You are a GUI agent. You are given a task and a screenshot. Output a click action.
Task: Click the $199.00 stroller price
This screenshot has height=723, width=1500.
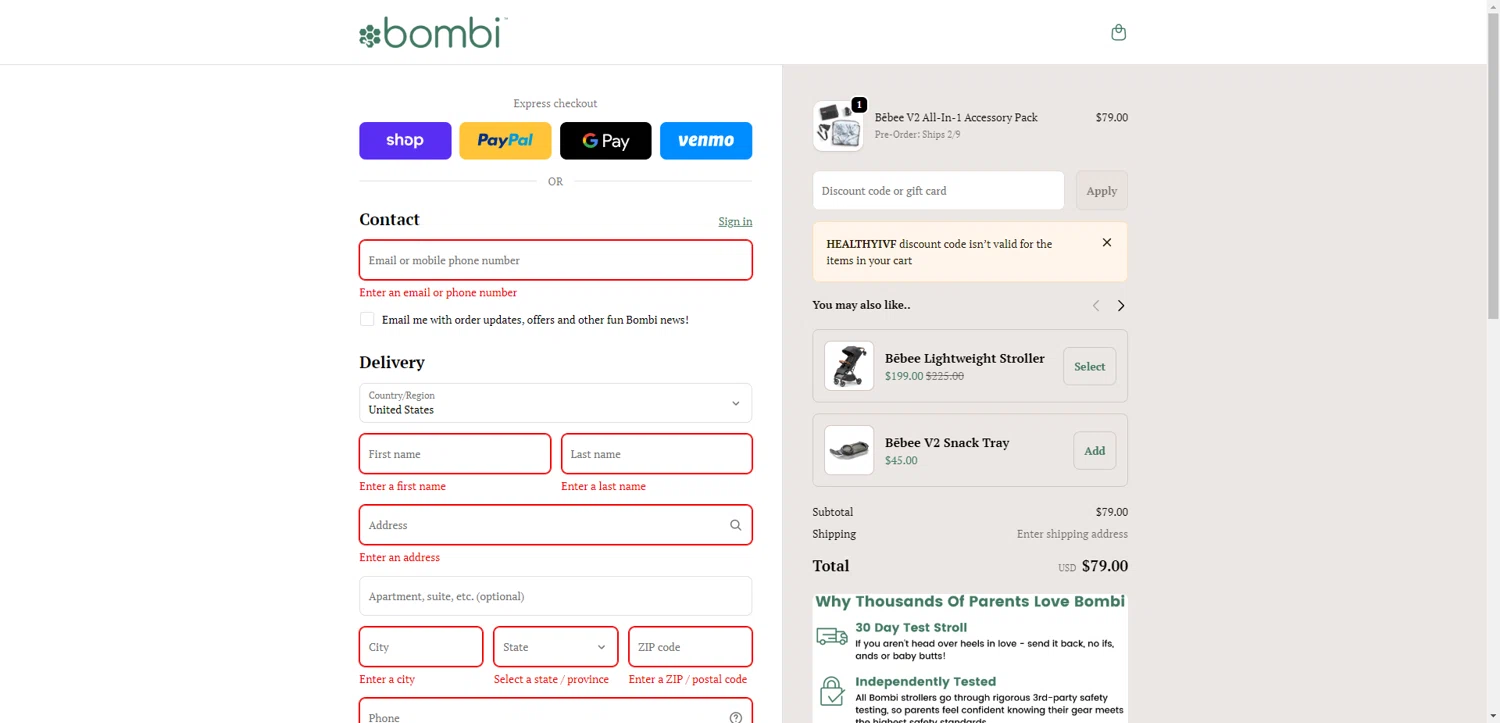[x=904, y=376]
